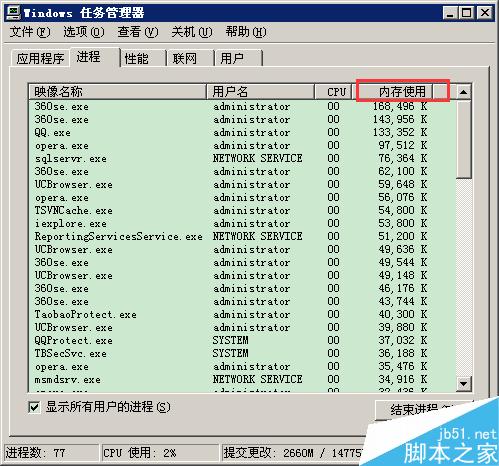
Task: Select the sqlservr.exe process
Action: click(x=242, y=158)
